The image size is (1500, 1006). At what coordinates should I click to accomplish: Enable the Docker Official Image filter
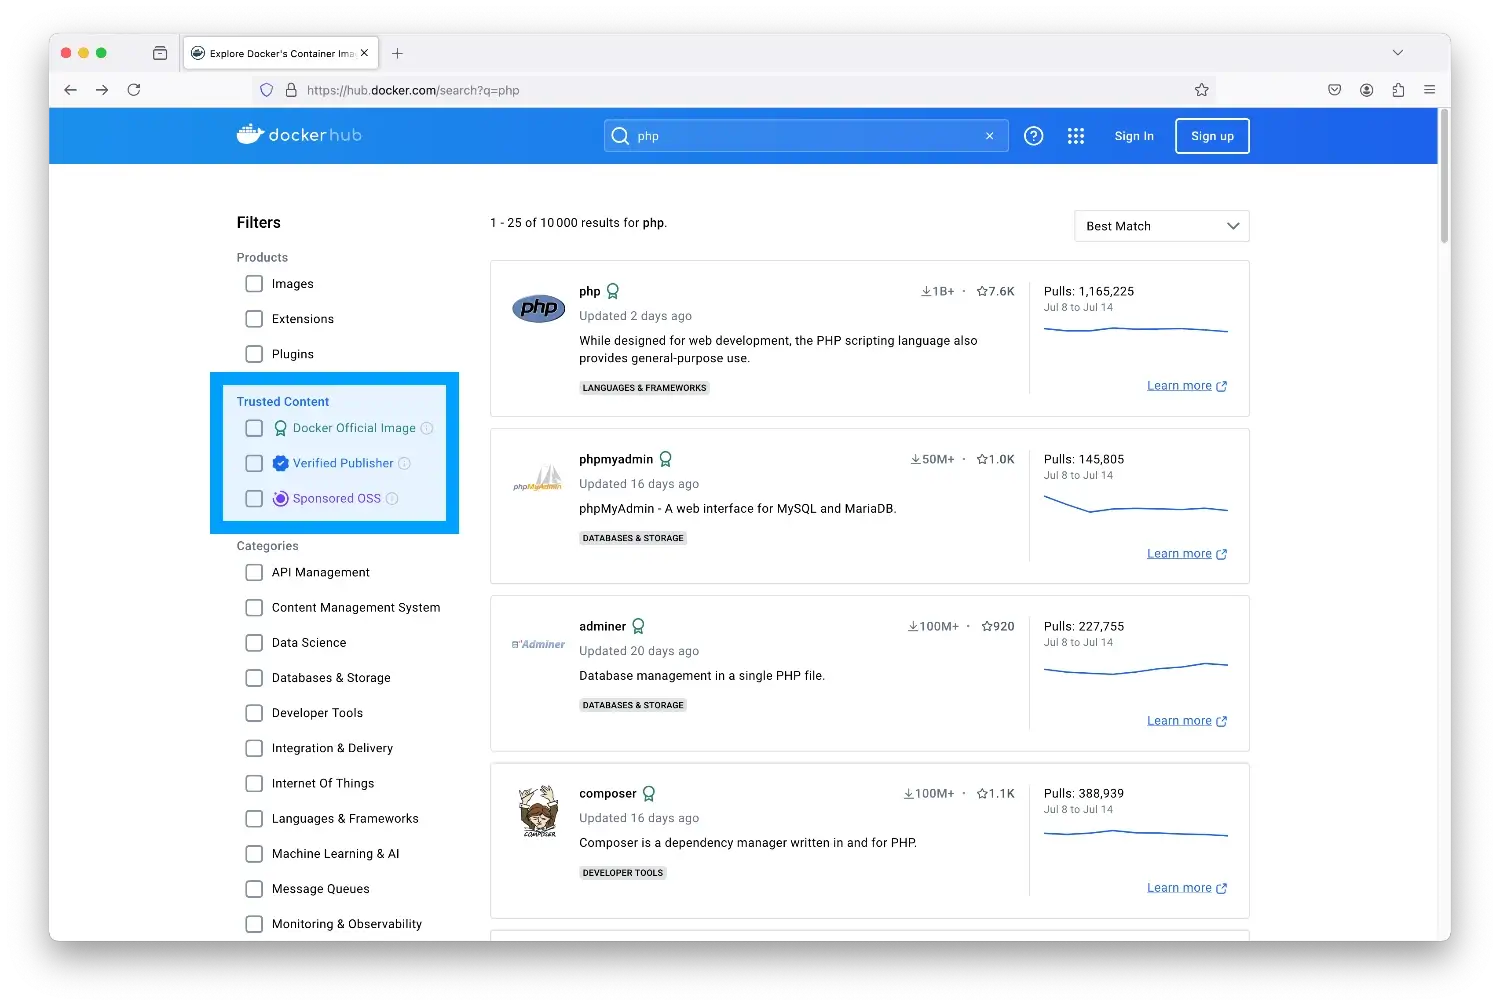(x=254, y=428)
